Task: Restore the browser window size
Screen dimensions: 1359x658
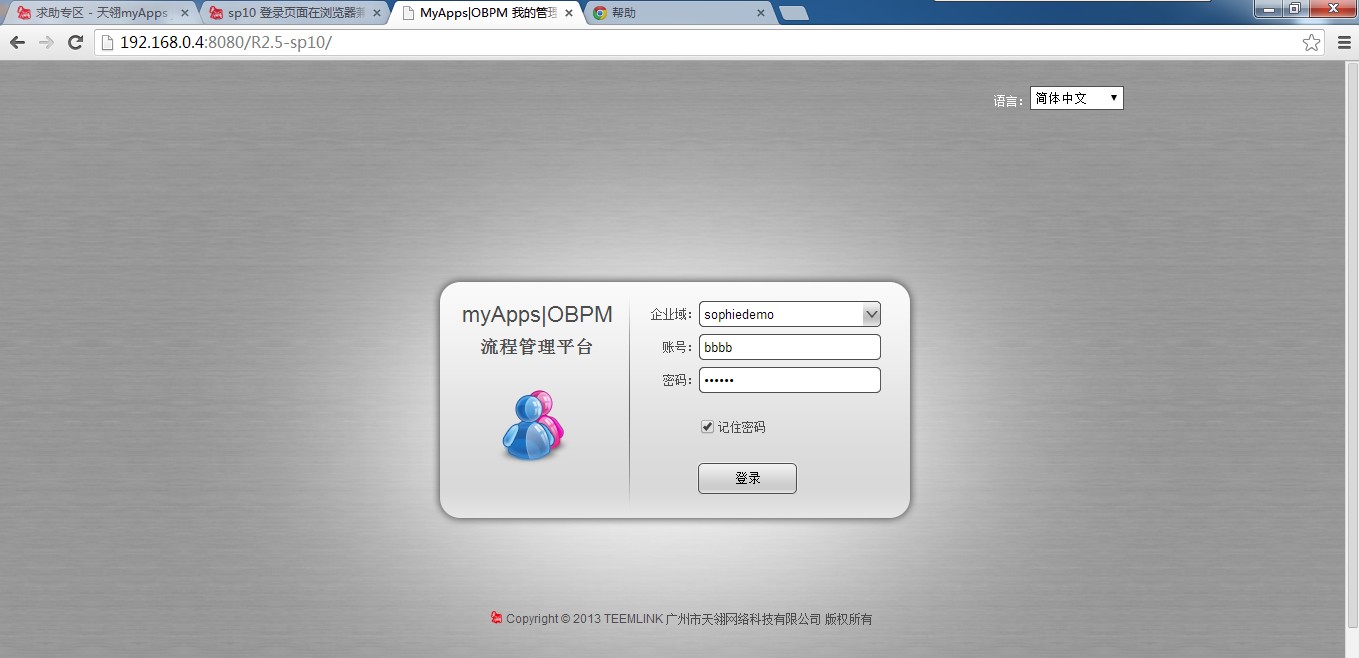Action: pyautogui.click(x=1294, y=8)
